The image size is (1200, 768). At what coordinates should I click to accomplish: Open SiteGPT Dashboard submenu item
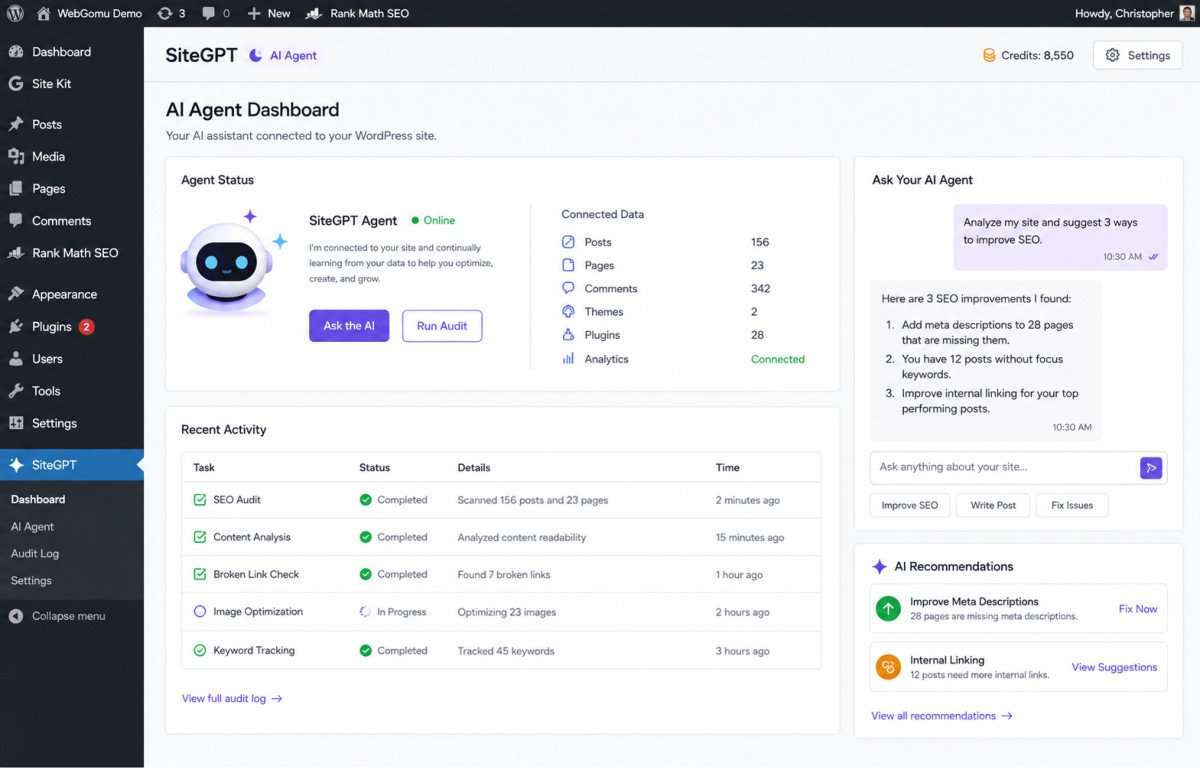pyautogui.click(x=38, y=499)
